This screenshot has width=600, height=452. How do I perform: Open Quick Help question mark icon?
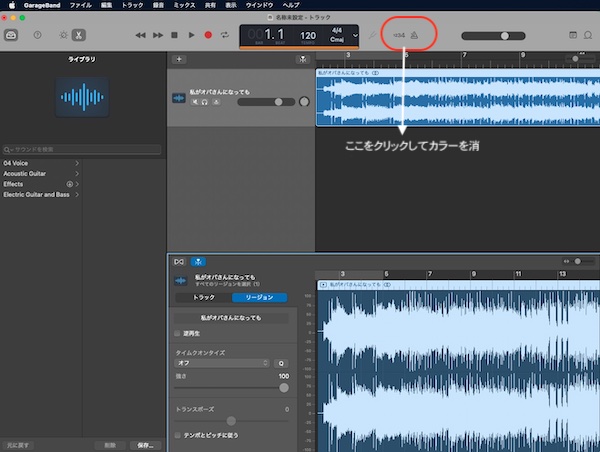pyautogui.click(x=38, y=35)
